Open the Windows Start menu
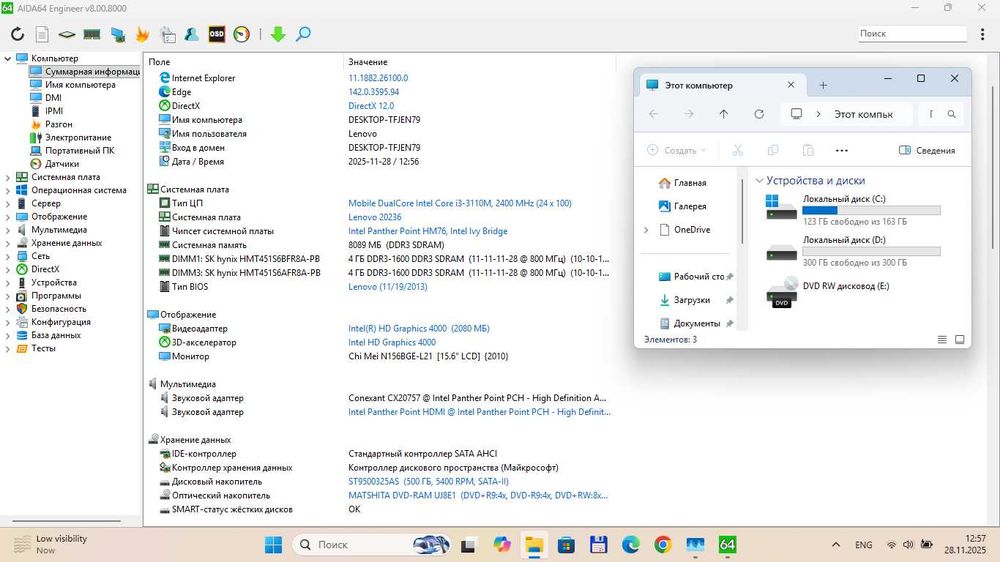This screenshot has height=562, width=1000. (x=274, y=545)
